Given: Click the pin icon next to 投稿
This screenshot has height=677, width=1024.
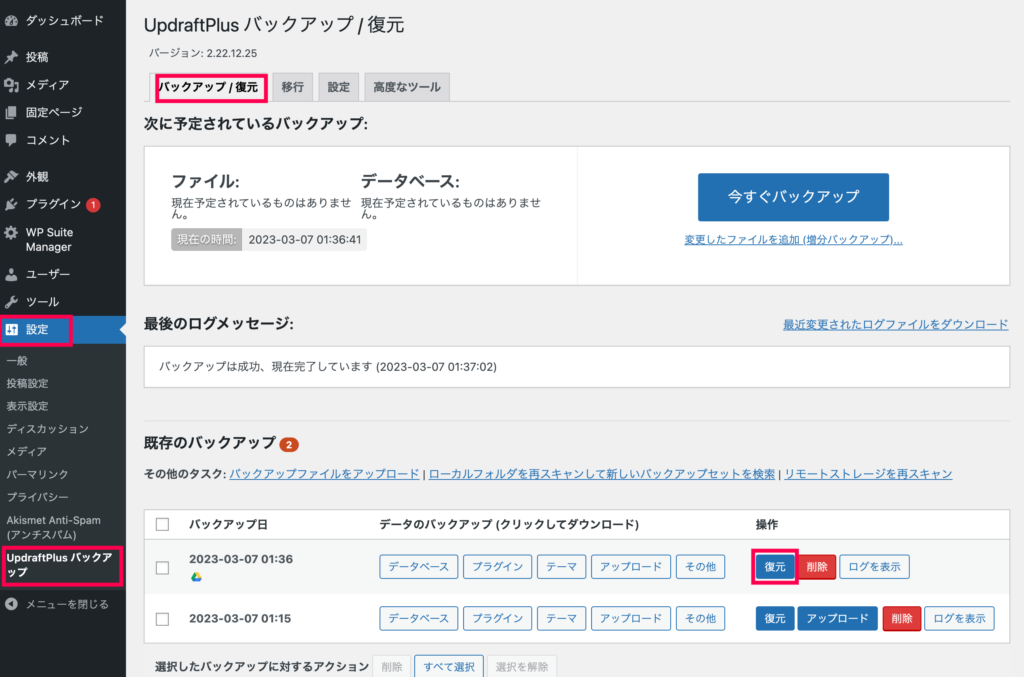Looking at the screenshot, I should (x=11, y=57).
